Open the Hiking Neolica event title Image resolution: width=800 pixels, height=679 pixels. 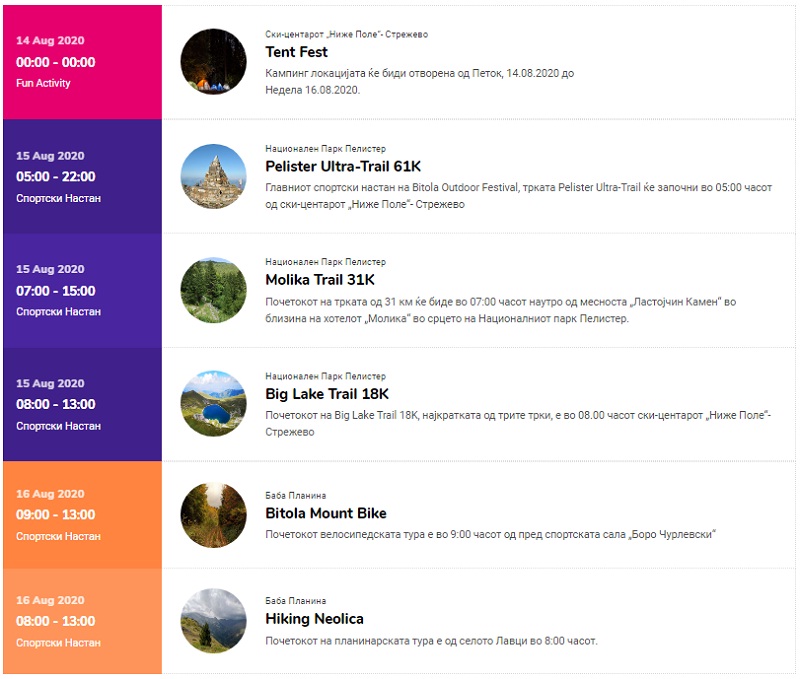click(314, 619)
